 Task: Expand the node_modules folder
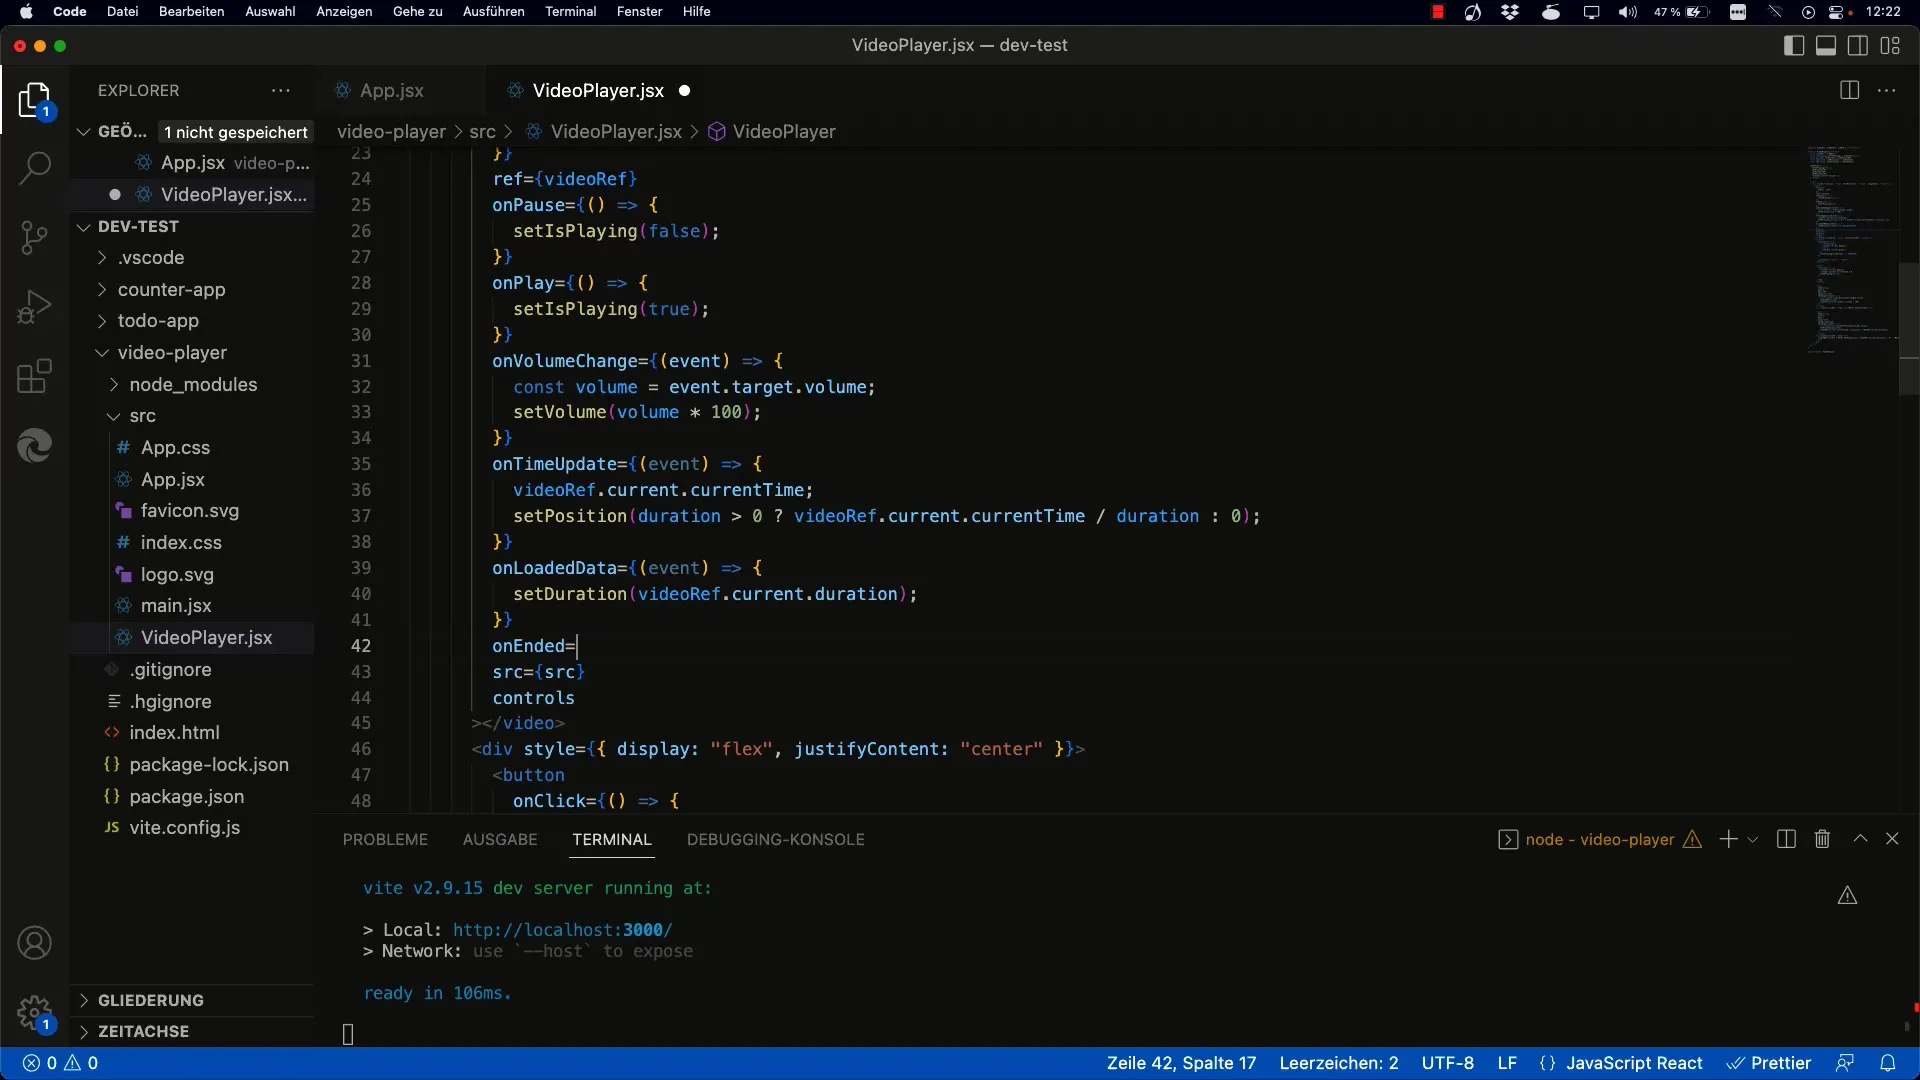click(x=193, y=384)
